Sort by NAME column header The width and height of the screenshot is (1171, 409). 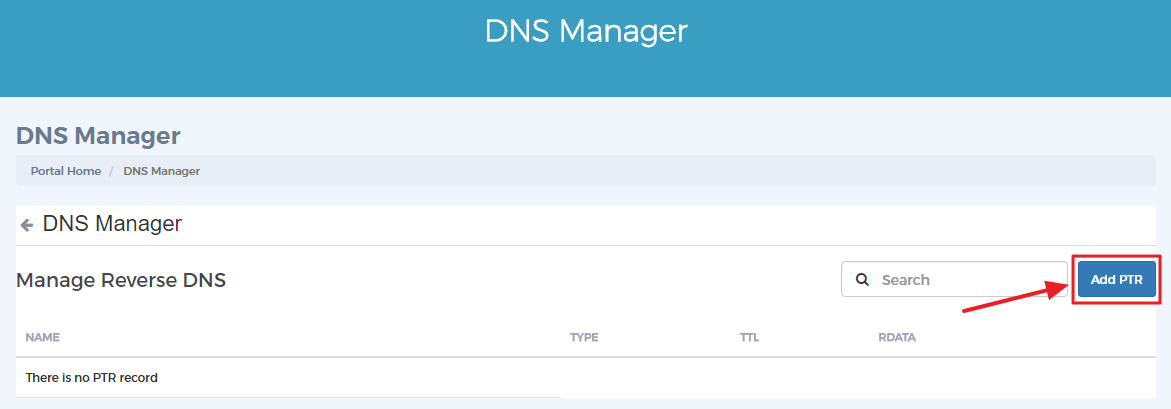coord(43,337)
